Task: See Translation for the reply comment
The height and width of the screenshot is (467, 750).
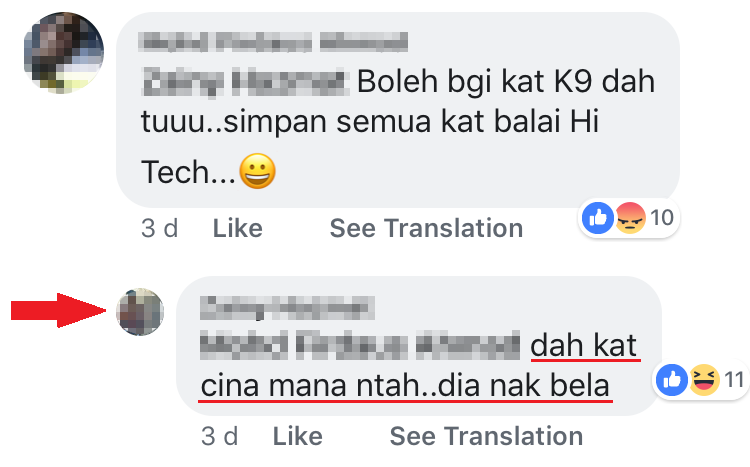Action: pos(486,436)
